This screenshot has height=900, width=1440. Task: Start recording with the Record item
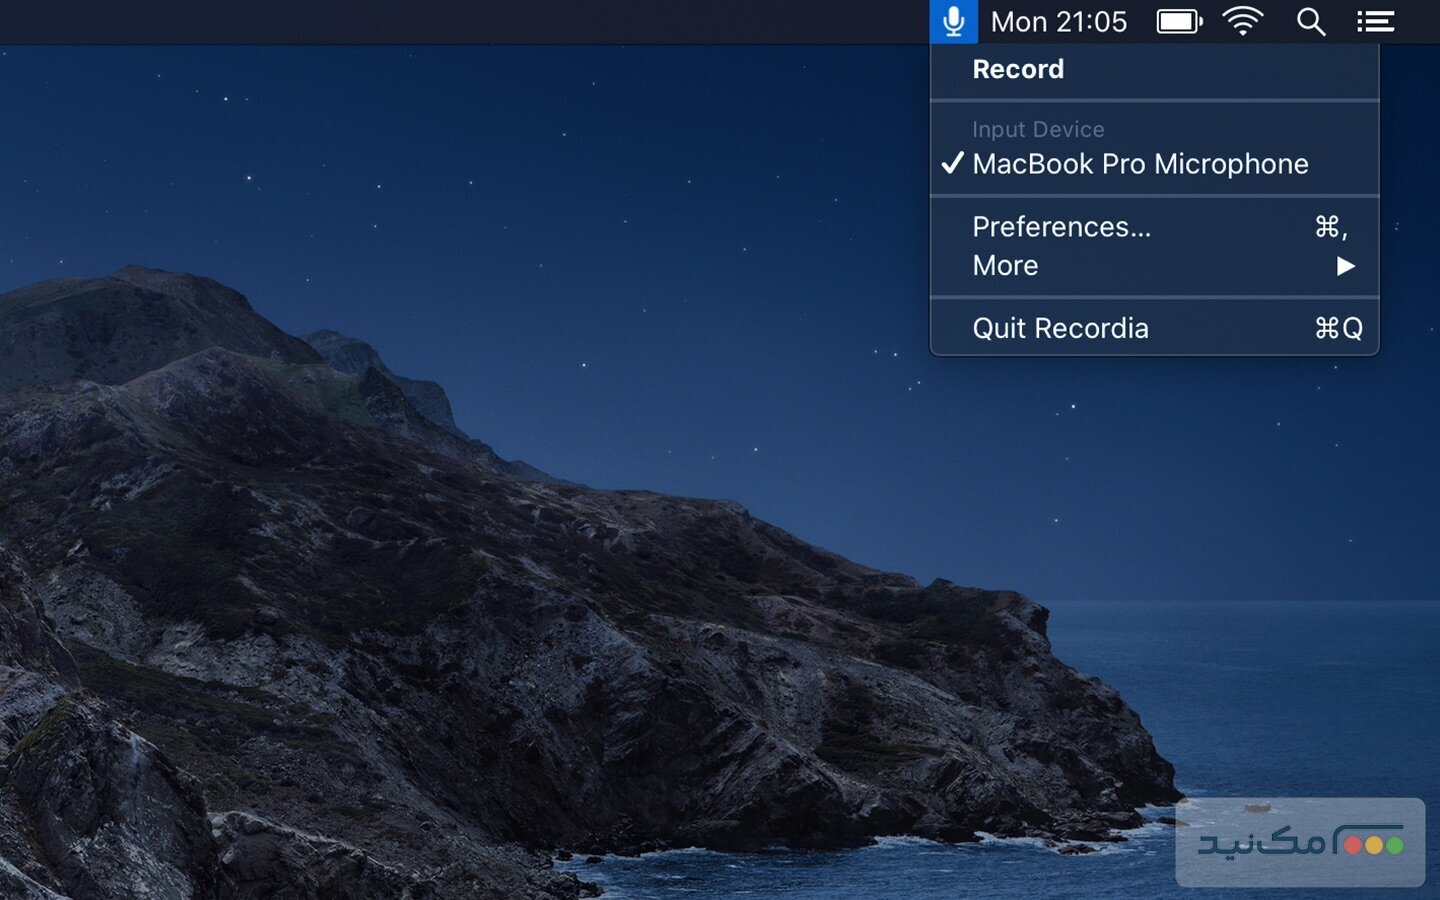click(1018, 69)
